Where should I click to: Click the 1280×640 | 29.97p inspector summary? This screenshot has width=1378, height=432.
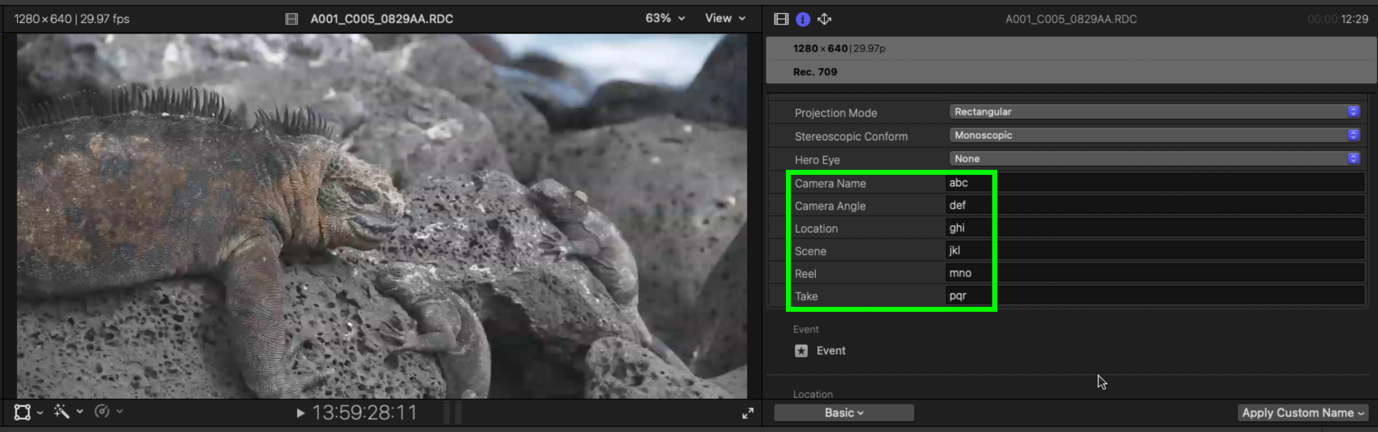[839, 49]
